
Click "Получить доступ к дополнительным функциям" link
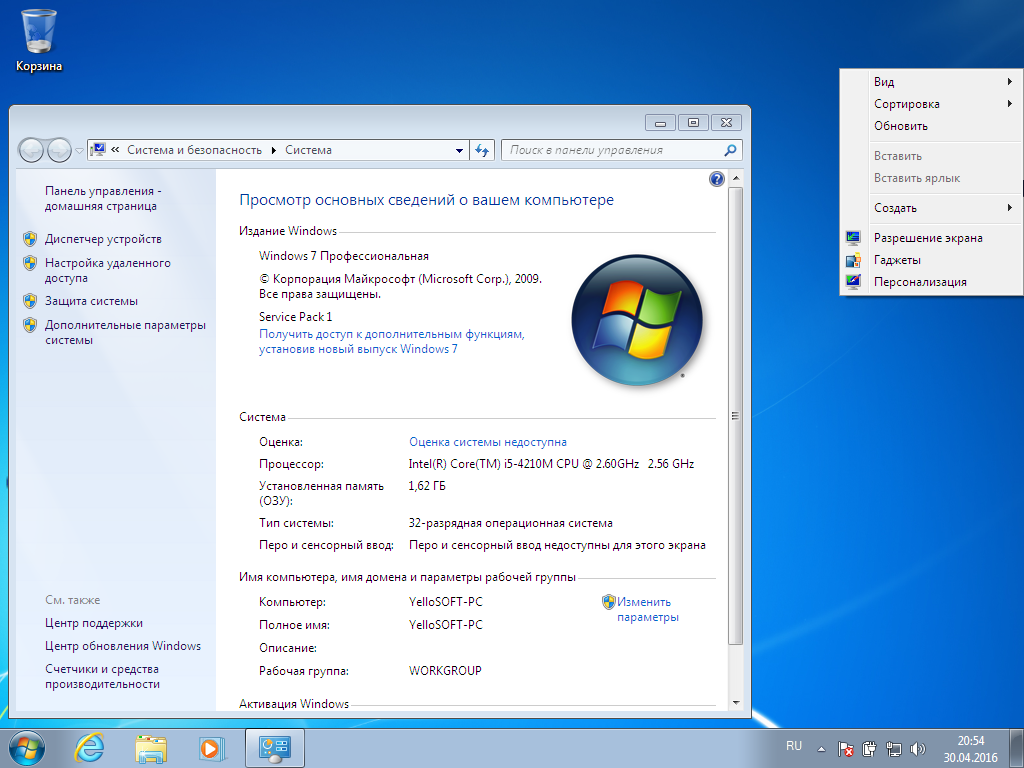click(x=392, y=342)
